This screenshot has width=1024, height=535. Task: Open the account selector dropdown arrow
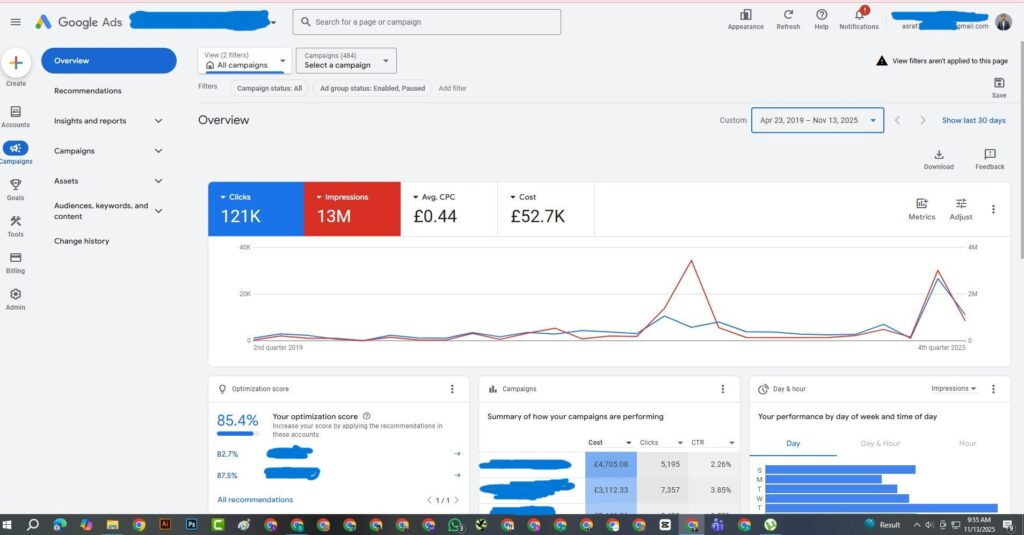tap(274, 23)
